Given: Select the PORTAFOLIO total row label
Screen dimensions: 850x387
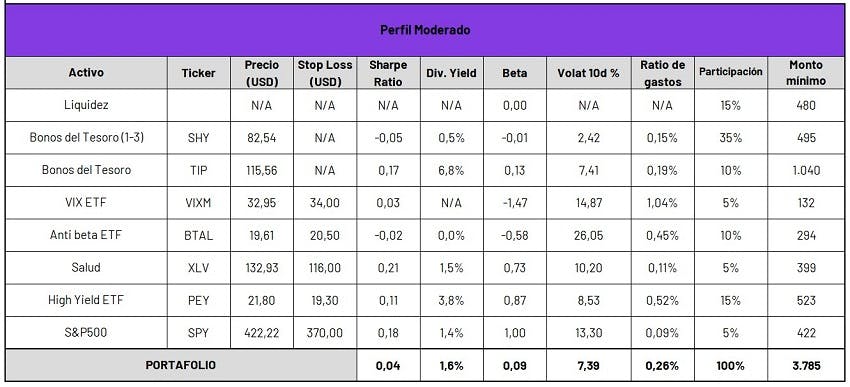Looking at the screenshot, I should point(181,365).
